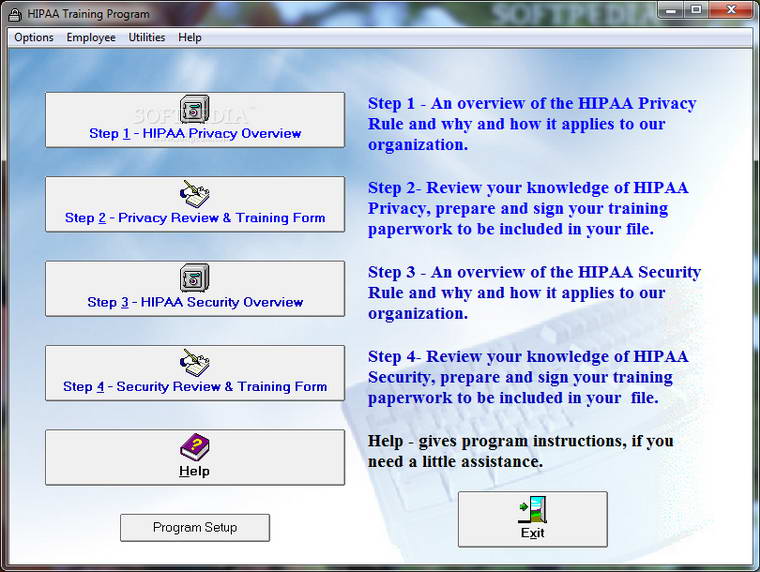This screenshot has width=760, height=572.
Task: Click the writing-hand icon on Step 4 button
Action: click(194, 363)
